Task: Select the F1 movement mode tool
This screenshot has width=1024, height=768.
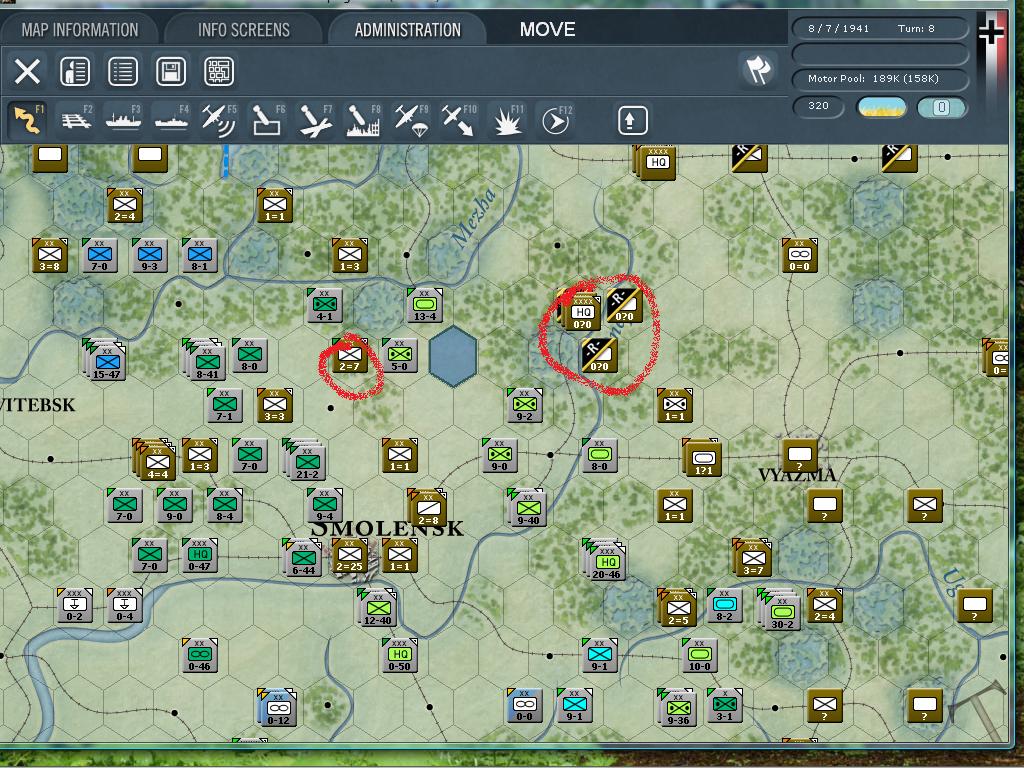Action: (28, 119)
